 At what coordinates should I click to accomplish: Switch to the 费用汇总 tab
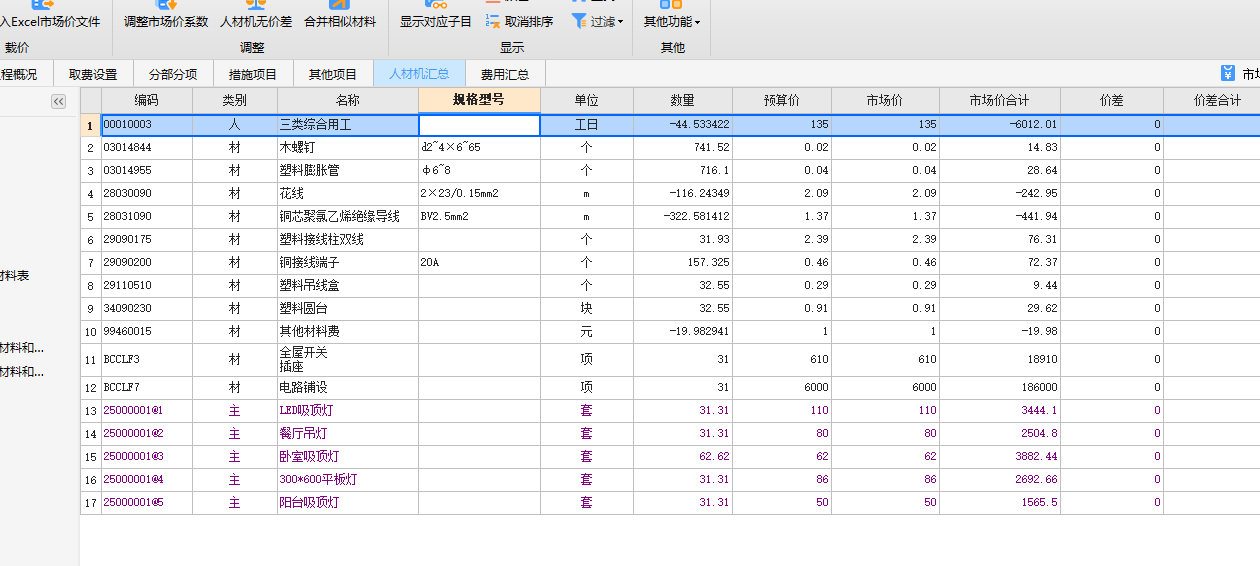[505, 74]
